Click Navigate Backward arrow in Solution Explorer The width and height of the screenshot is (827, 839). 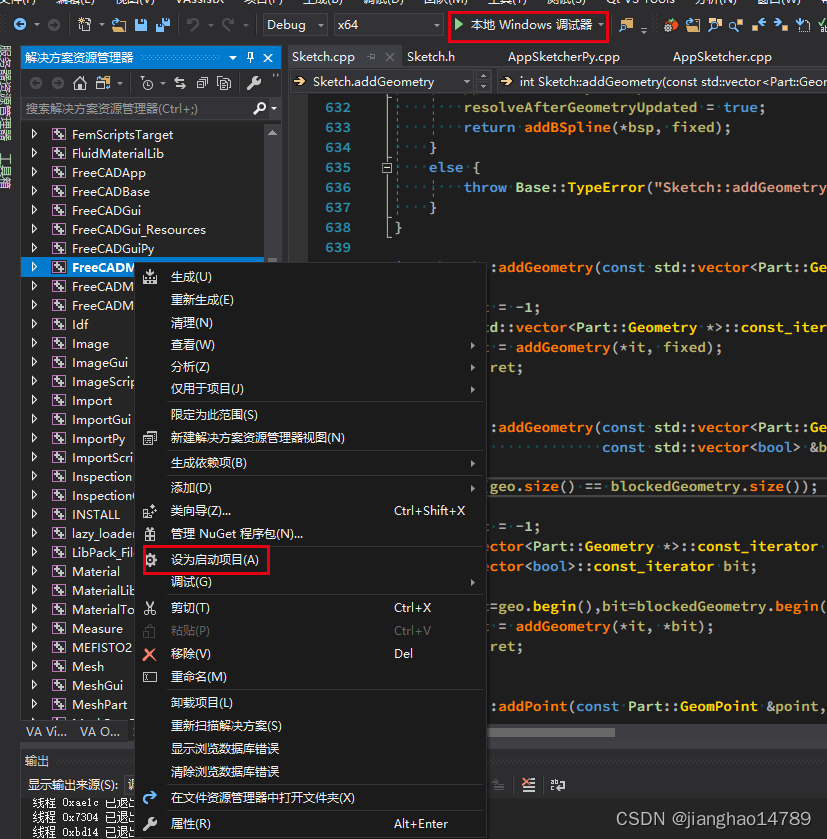(x=35, y=83)
